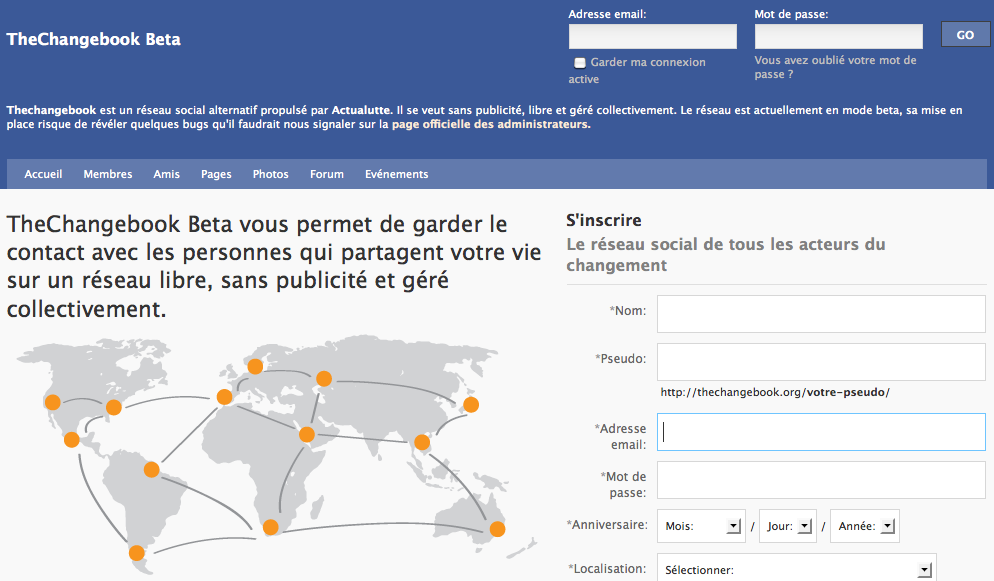Image resolution: width=994 pixels, height=581 pixels.
Task: Go to the Accueil tab
Action: (43, 174)
